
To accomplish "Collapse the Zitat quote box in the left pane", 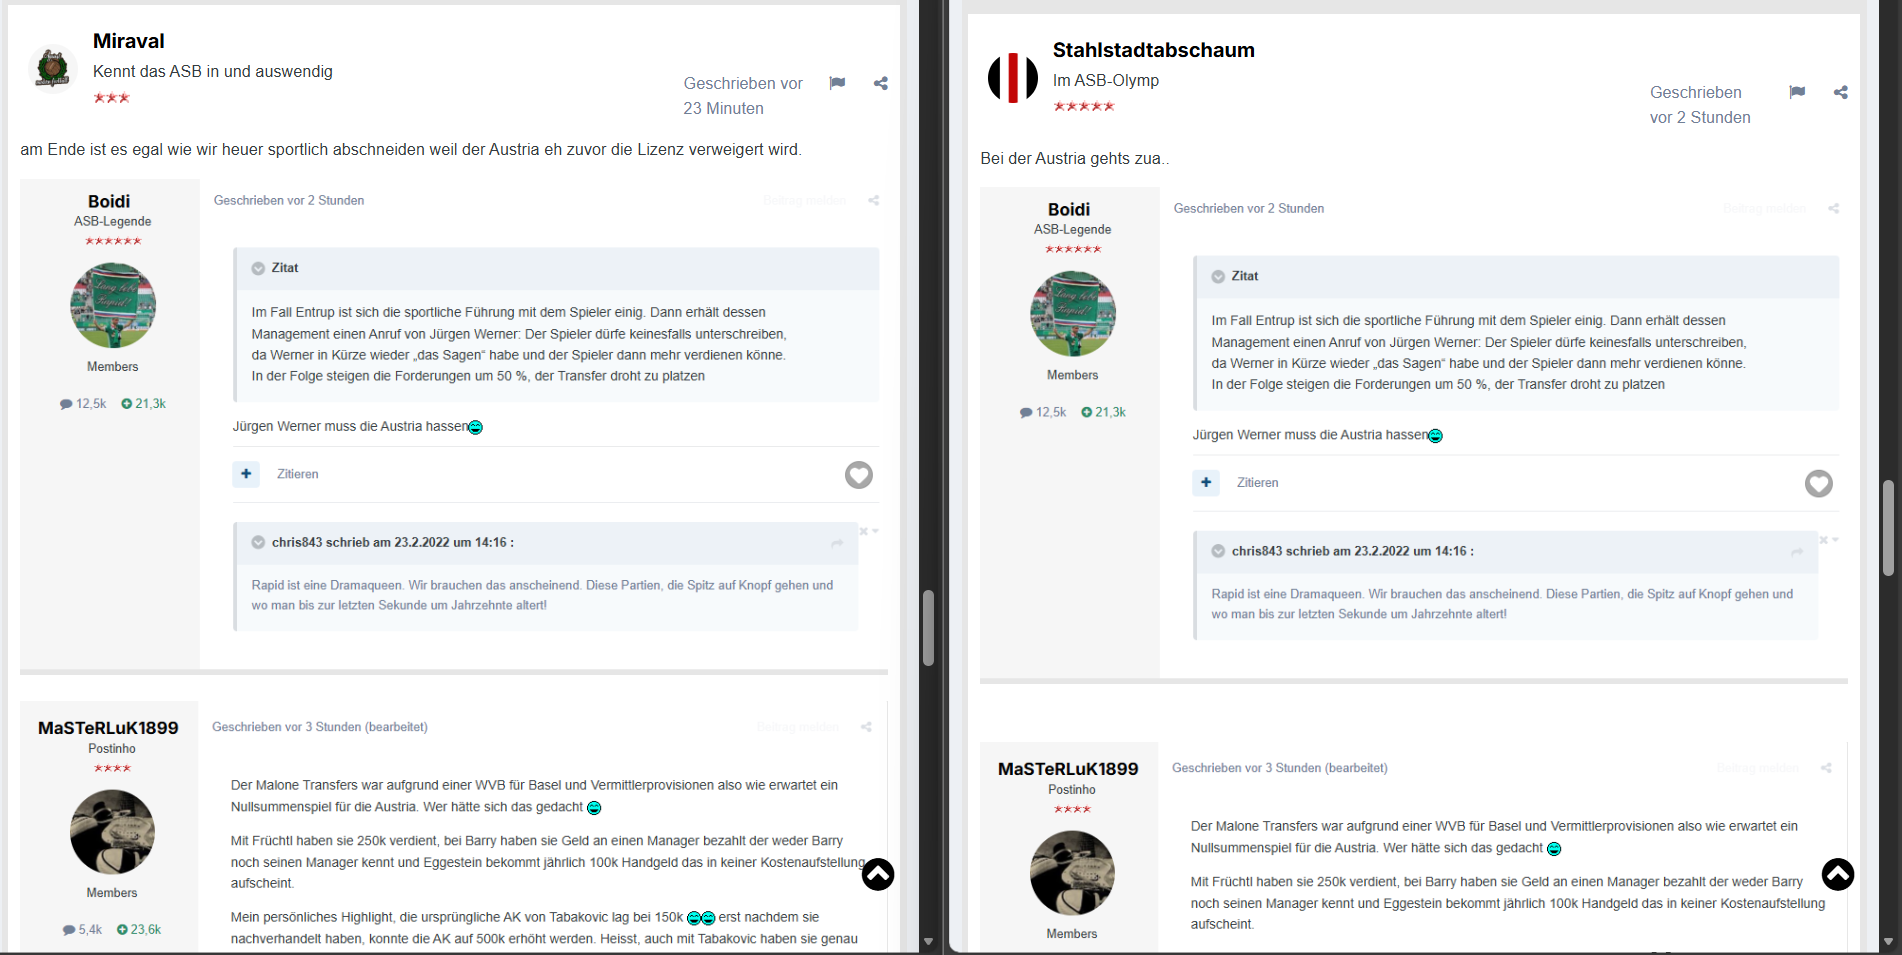I will (258, 268).
